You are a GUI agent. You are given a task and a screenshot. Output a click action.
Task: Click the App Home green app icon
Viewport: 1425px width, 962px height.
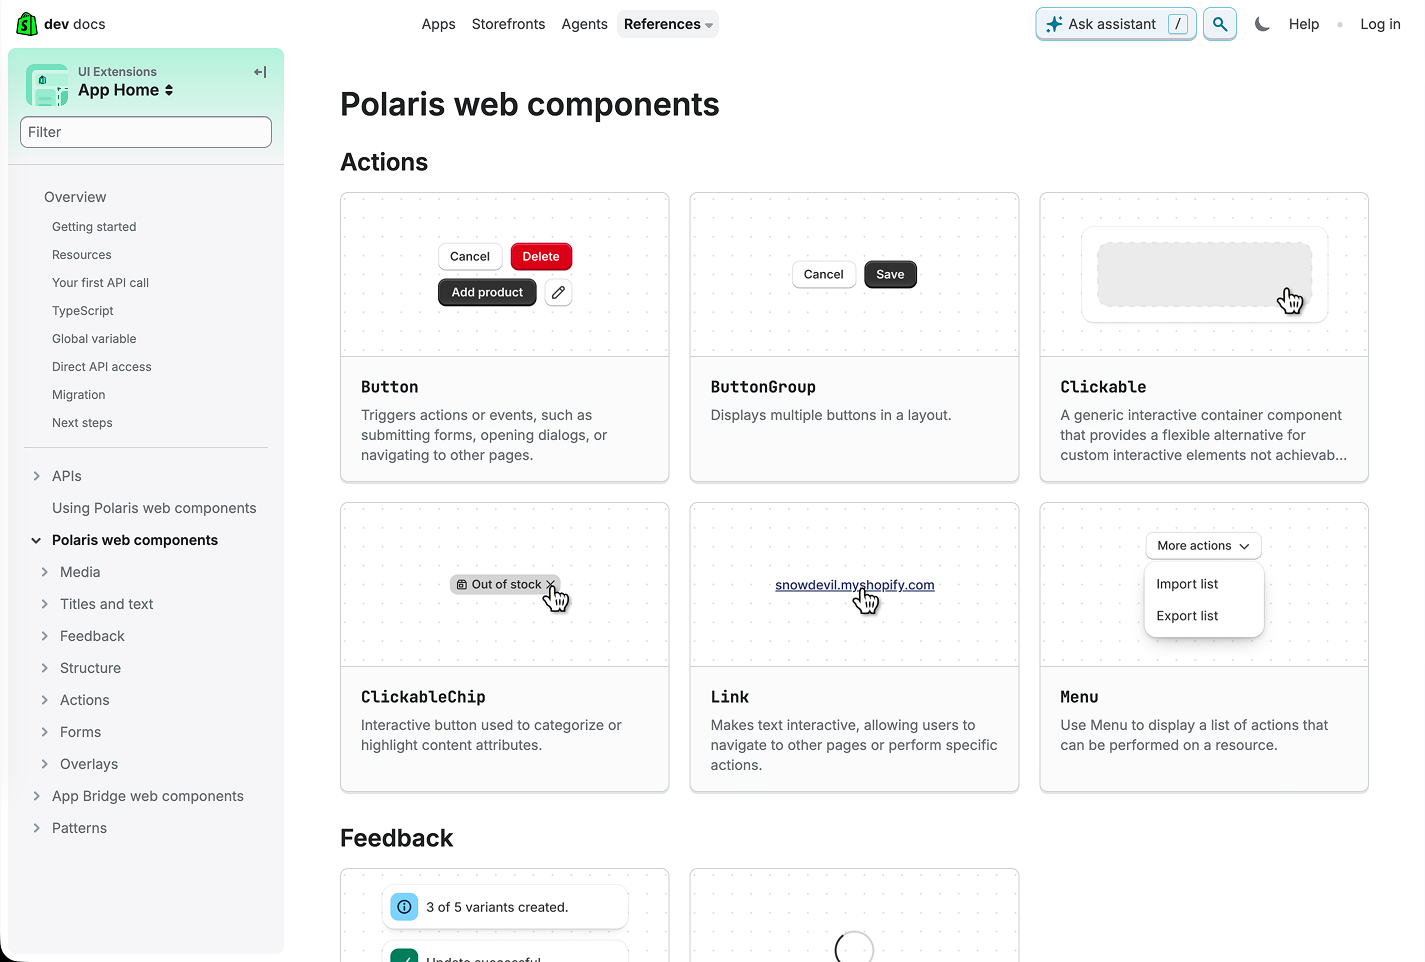[x=46, y=85]
